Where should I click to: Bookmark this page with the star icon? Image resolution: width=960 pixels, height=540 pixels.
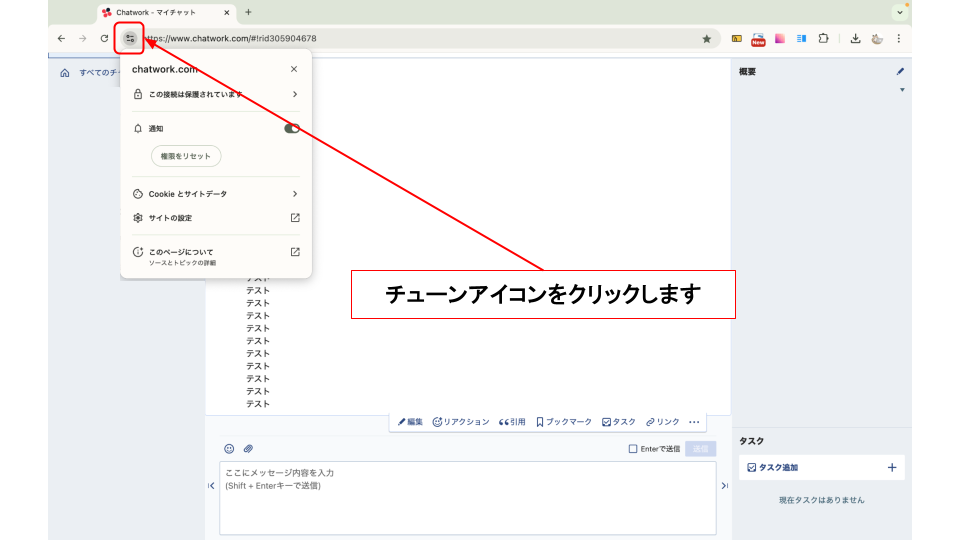[707, 39]
